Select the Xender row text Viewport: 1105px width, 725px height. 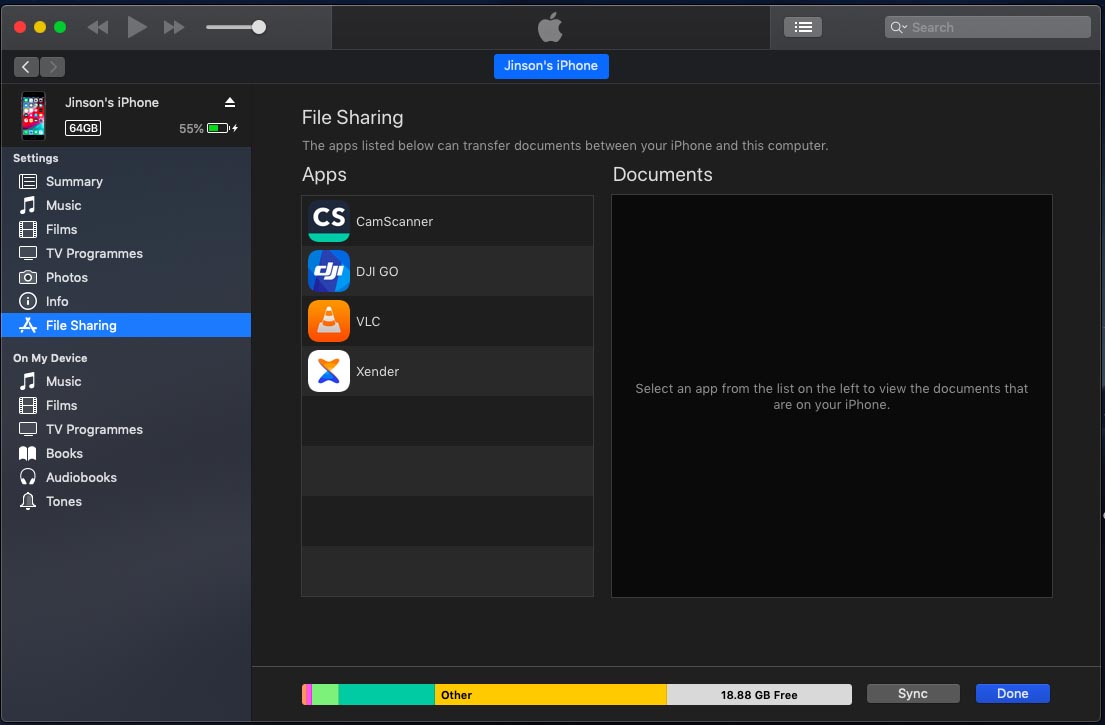coord(377,371)
